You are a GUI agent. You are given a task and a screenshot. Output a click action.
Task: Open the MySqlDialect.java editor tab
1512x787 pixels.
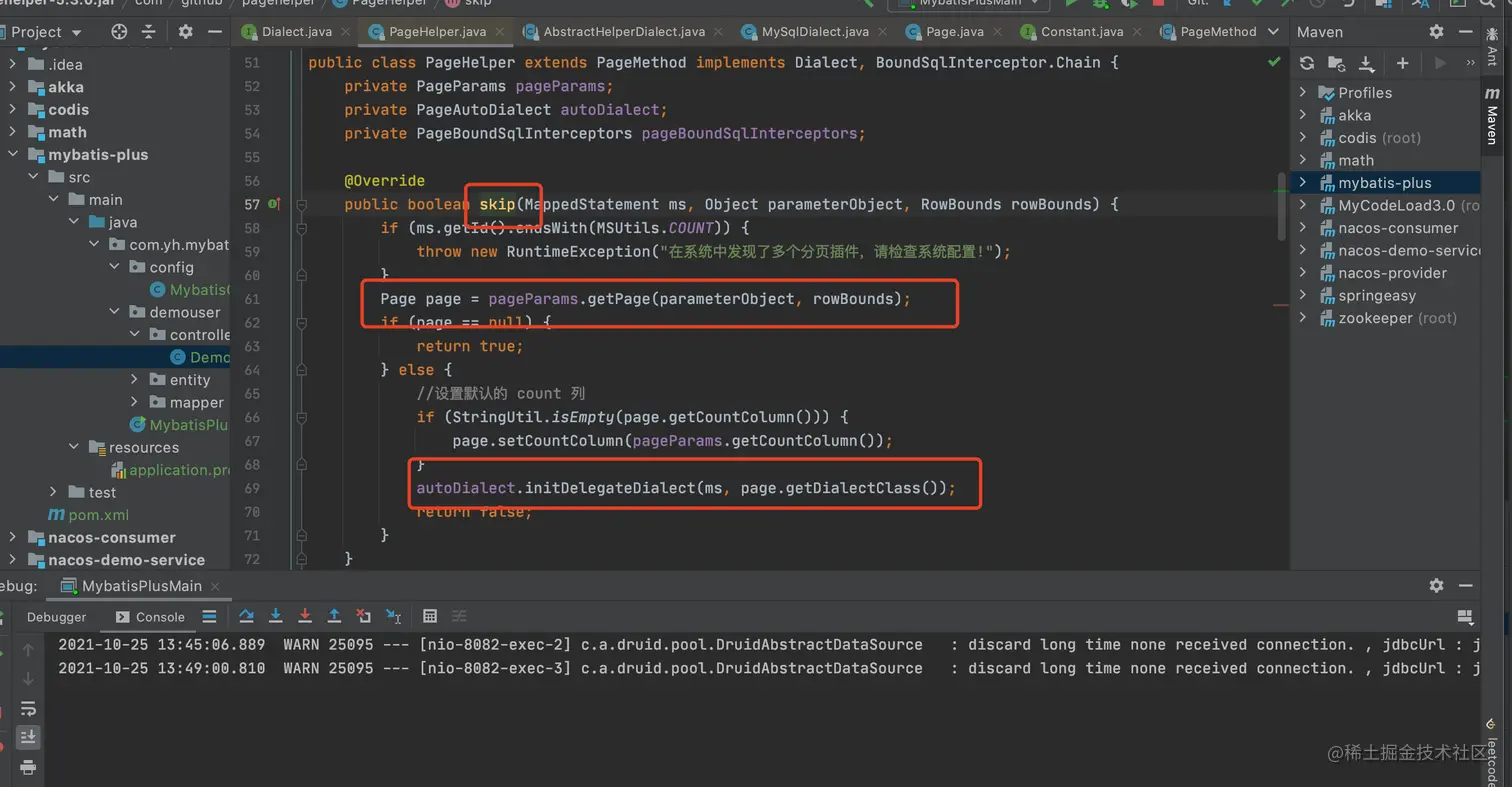[x=817, y=32]
